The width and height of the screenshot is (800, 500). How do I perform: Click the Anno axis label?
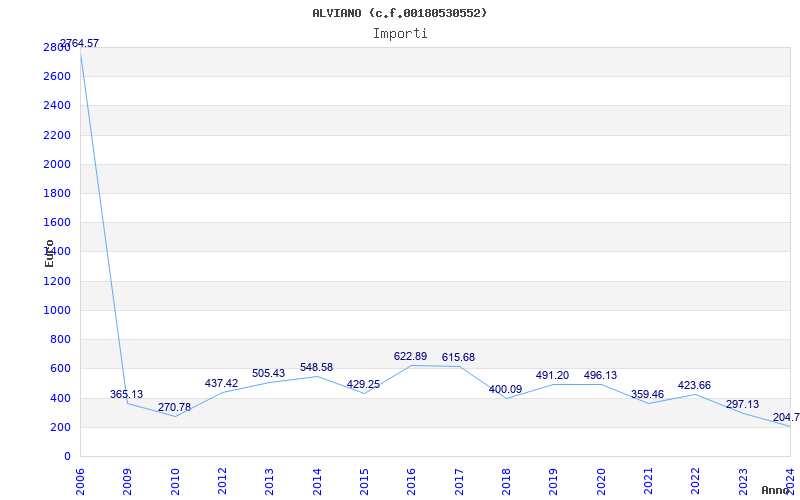(776, 490)
